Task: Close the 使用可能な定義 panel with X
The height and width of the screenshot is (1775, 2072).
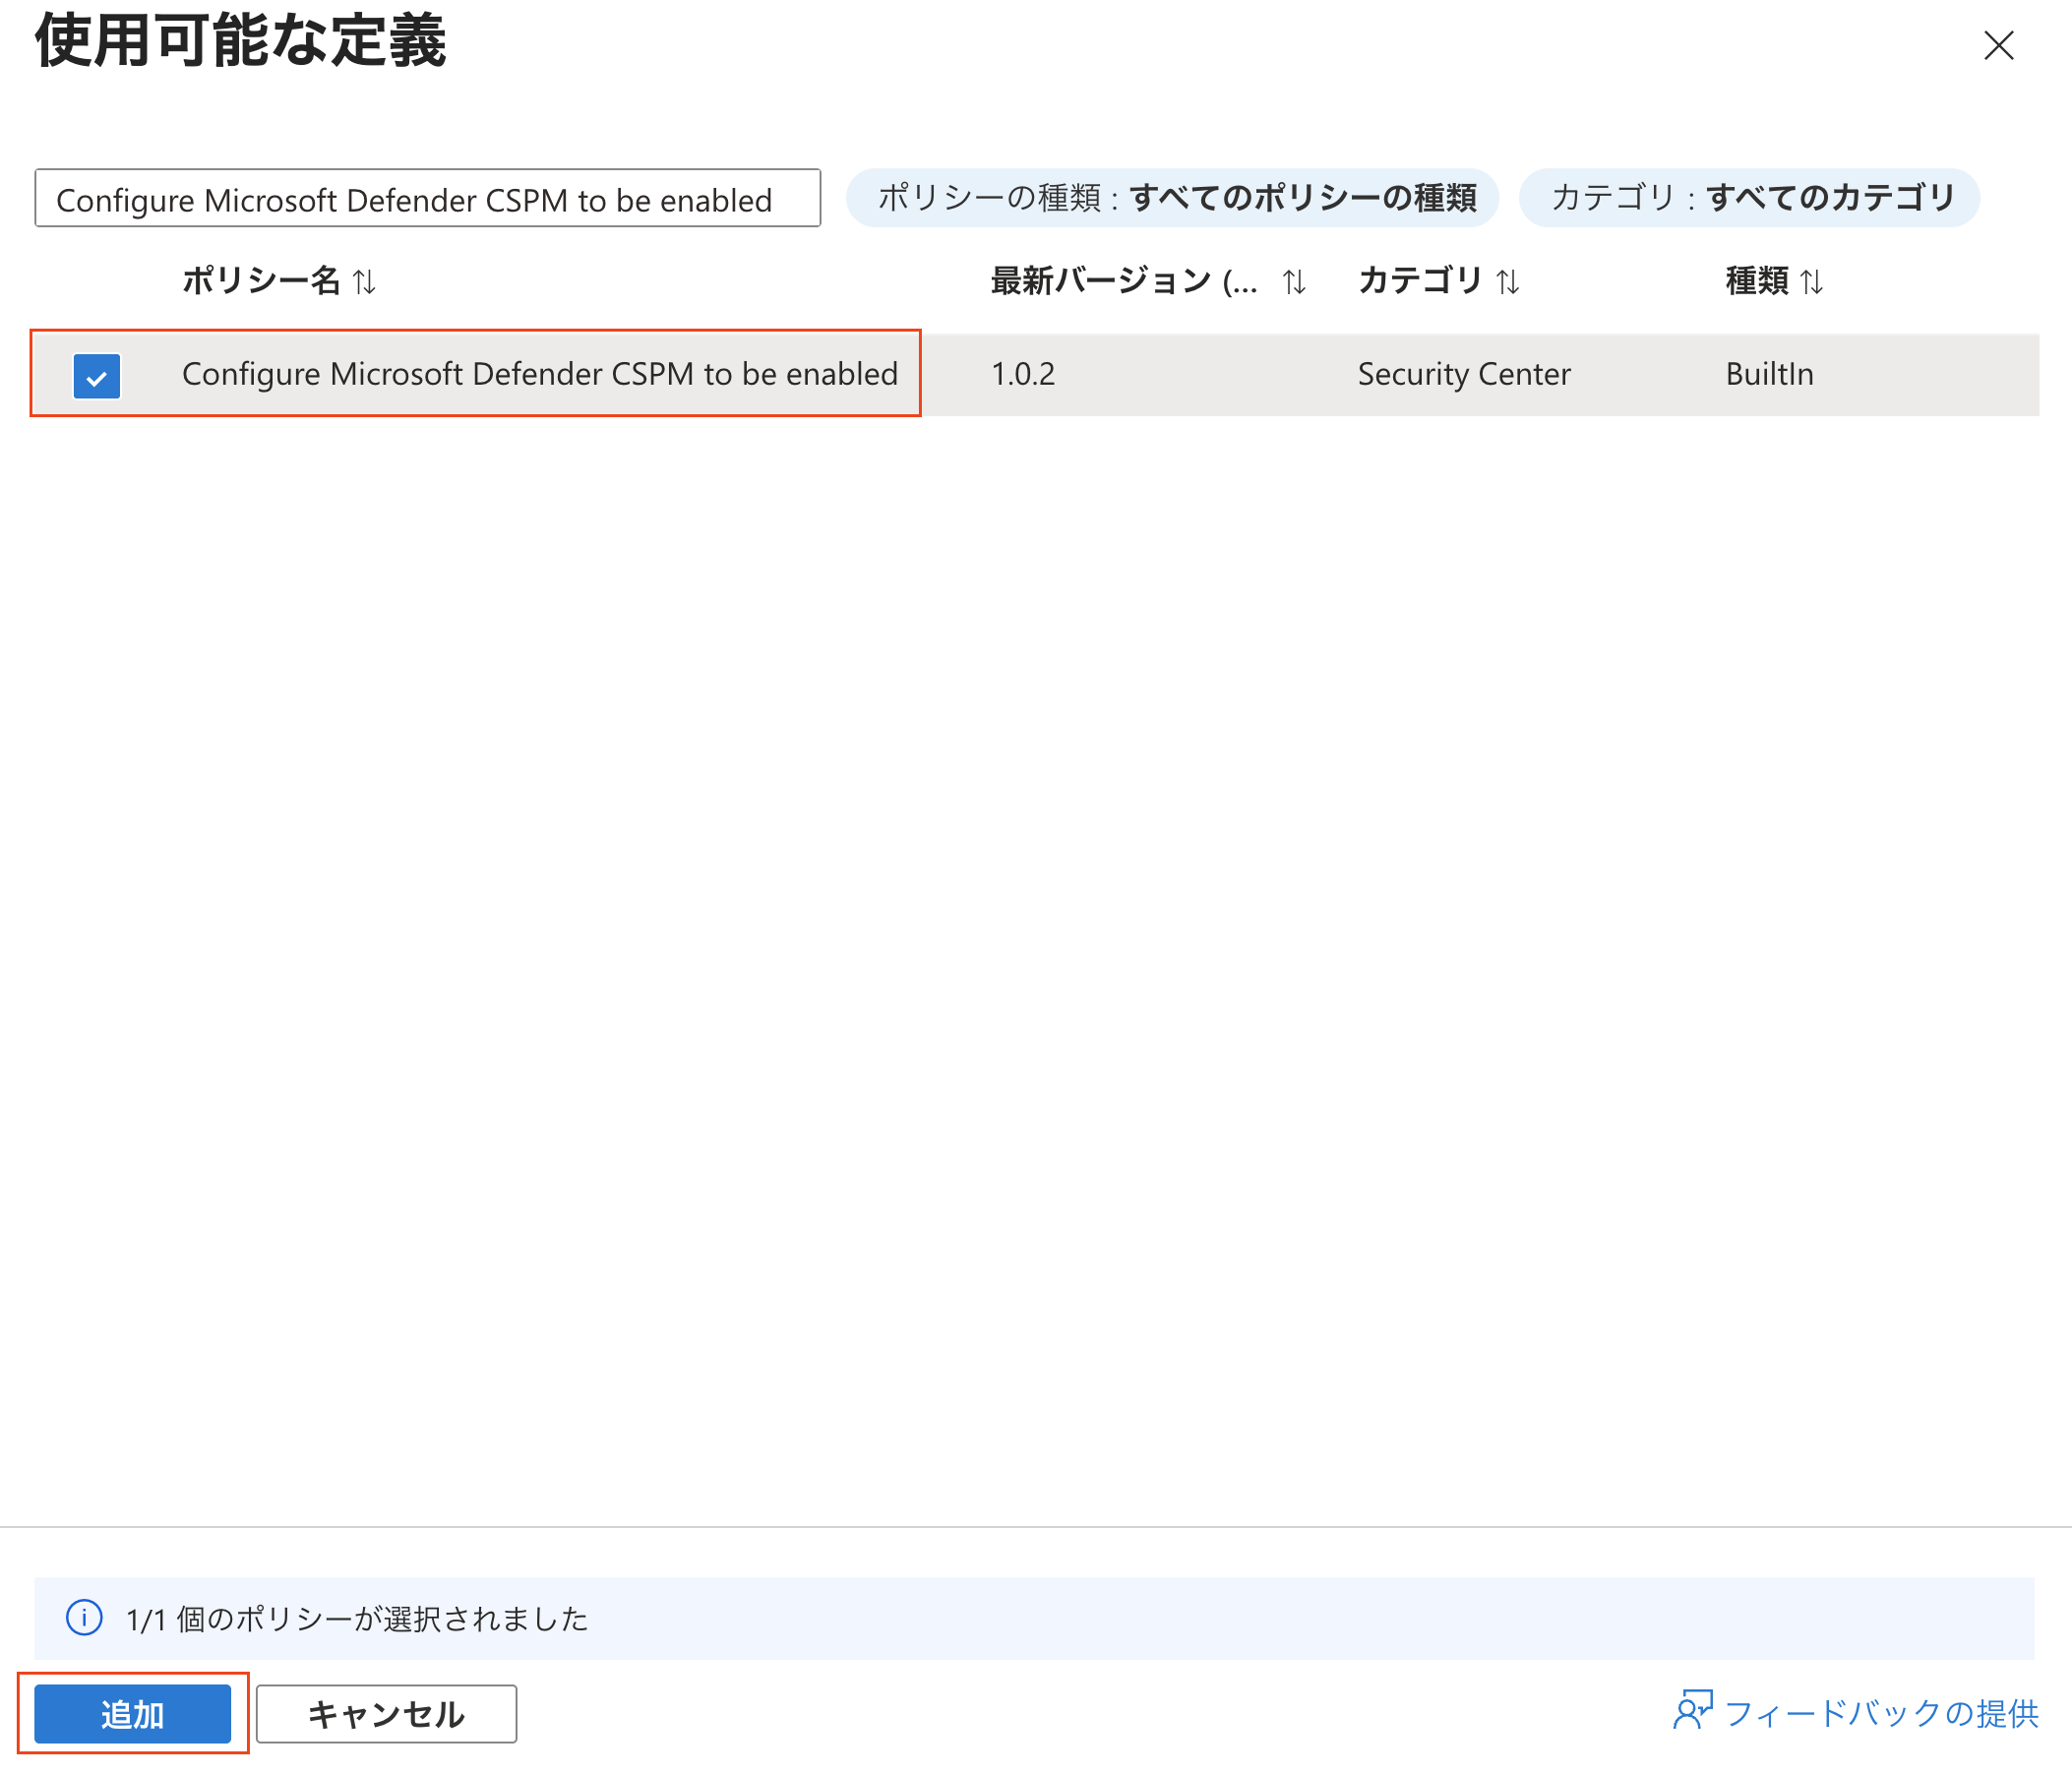Action: click(1998, 45)
